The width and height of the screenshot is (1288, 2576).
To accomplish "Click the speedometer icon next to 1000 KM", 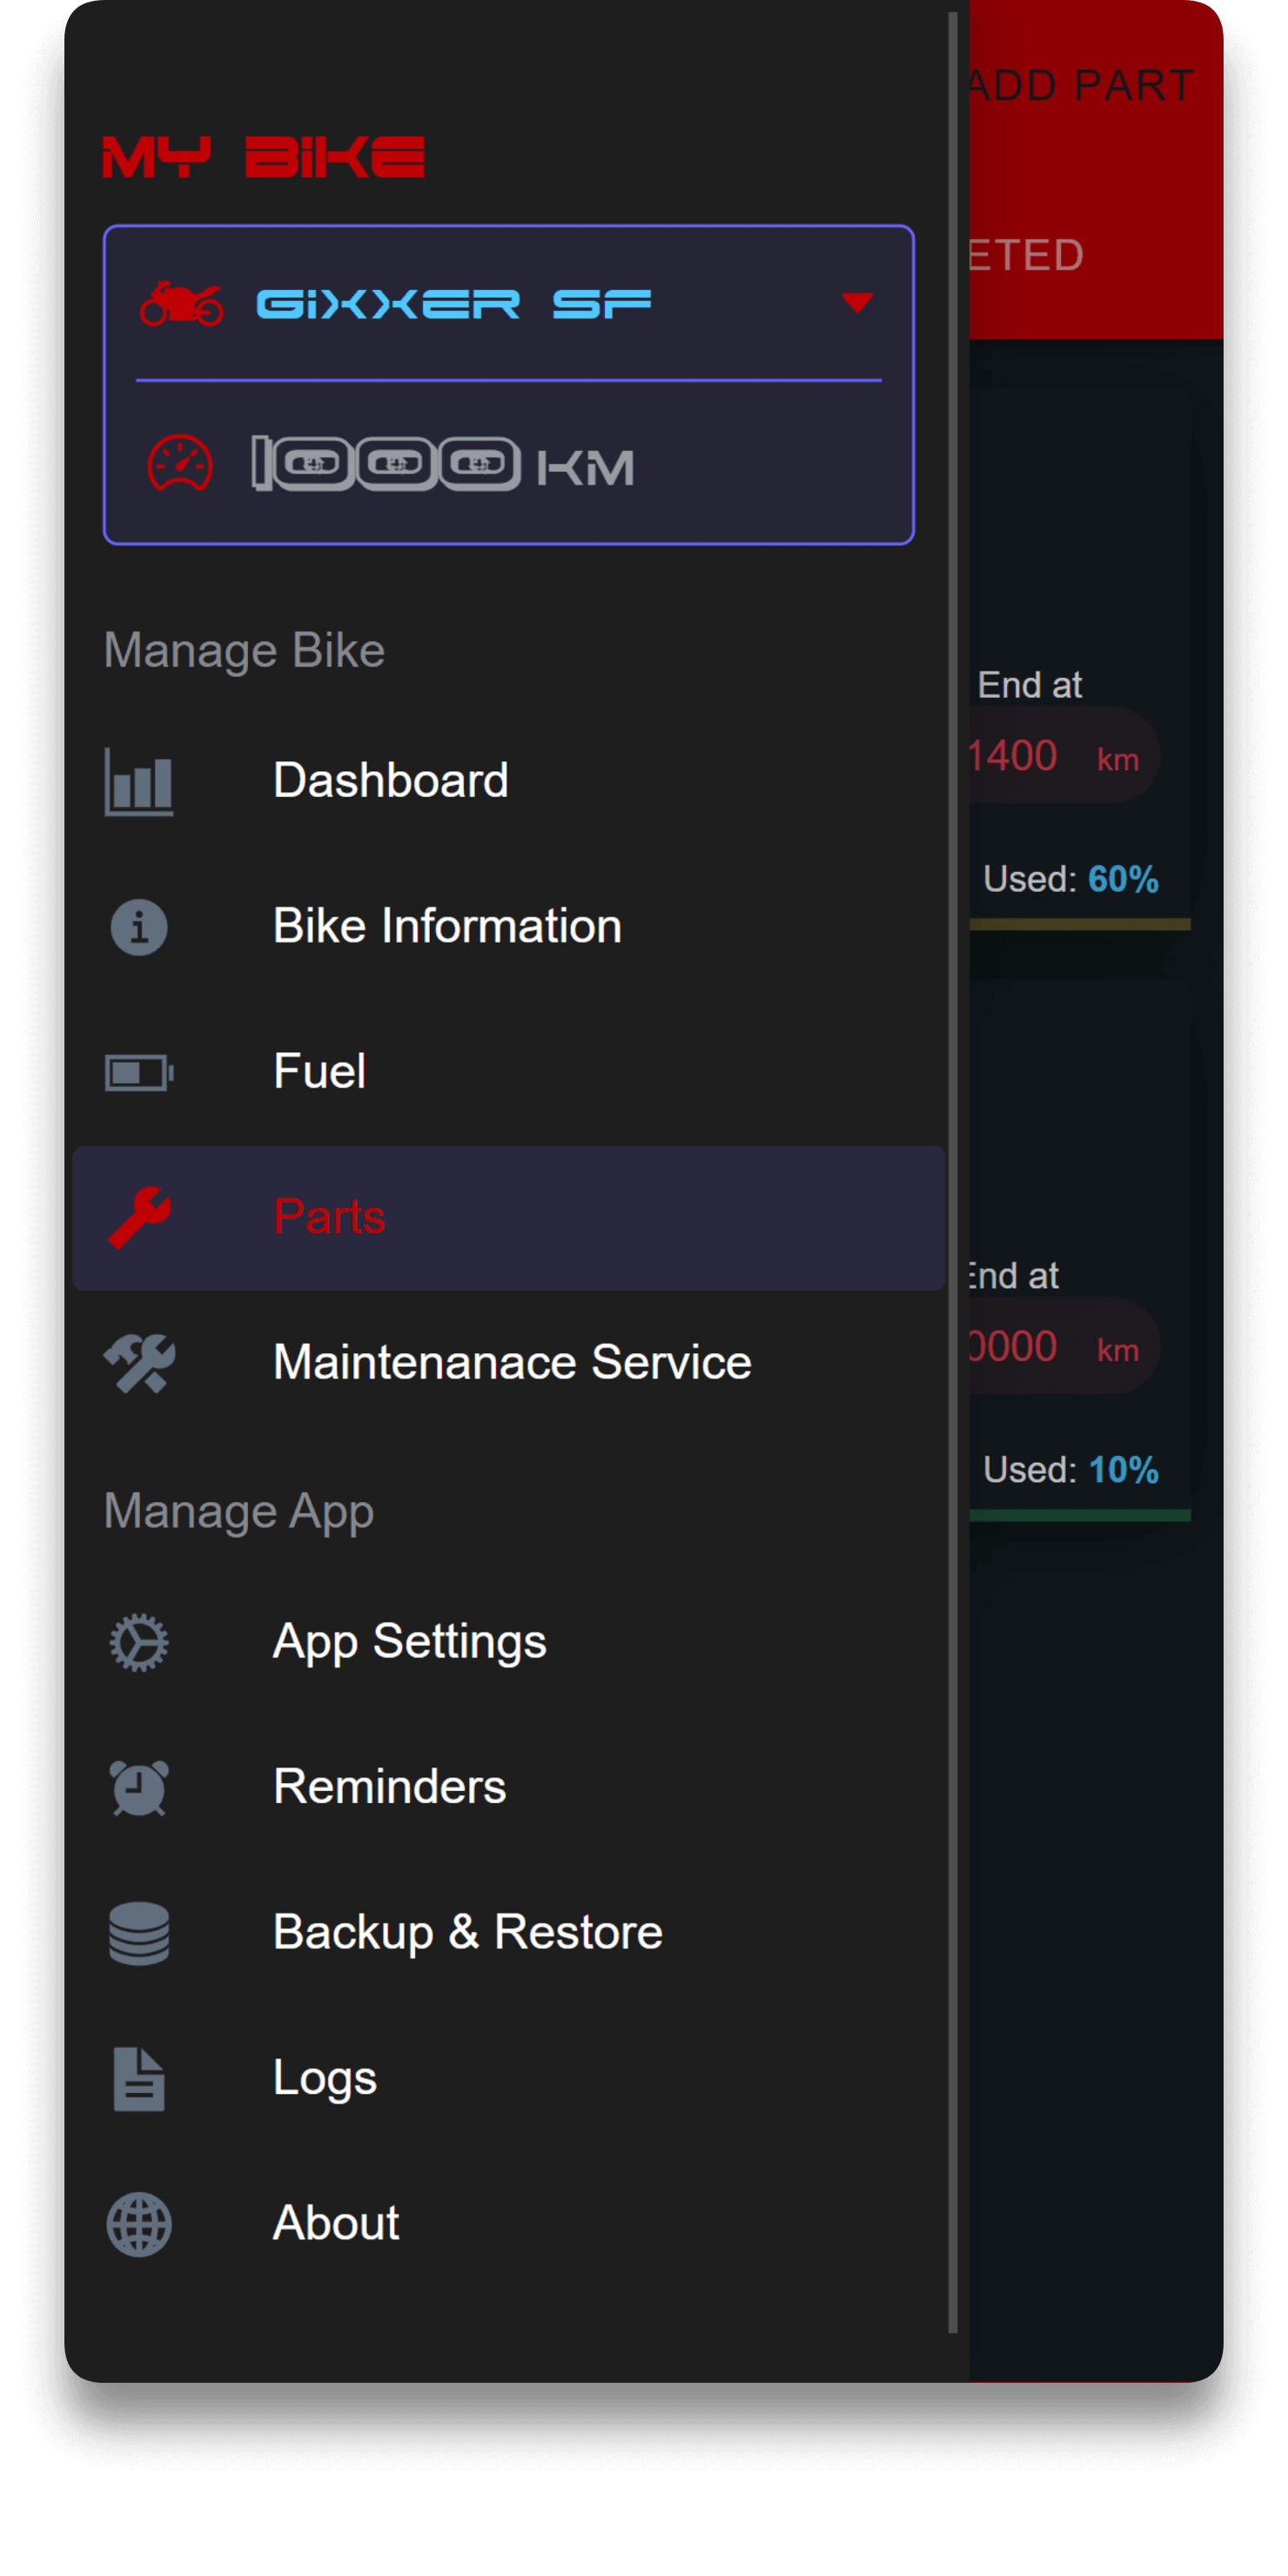I will [178, 465].
